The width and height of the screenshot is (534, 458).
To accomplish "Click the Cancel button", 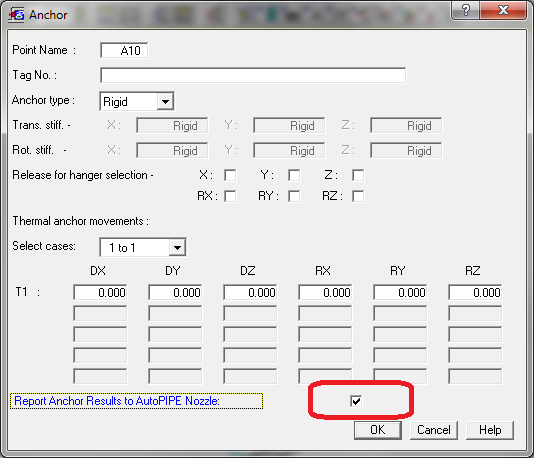I will point(434,430).
